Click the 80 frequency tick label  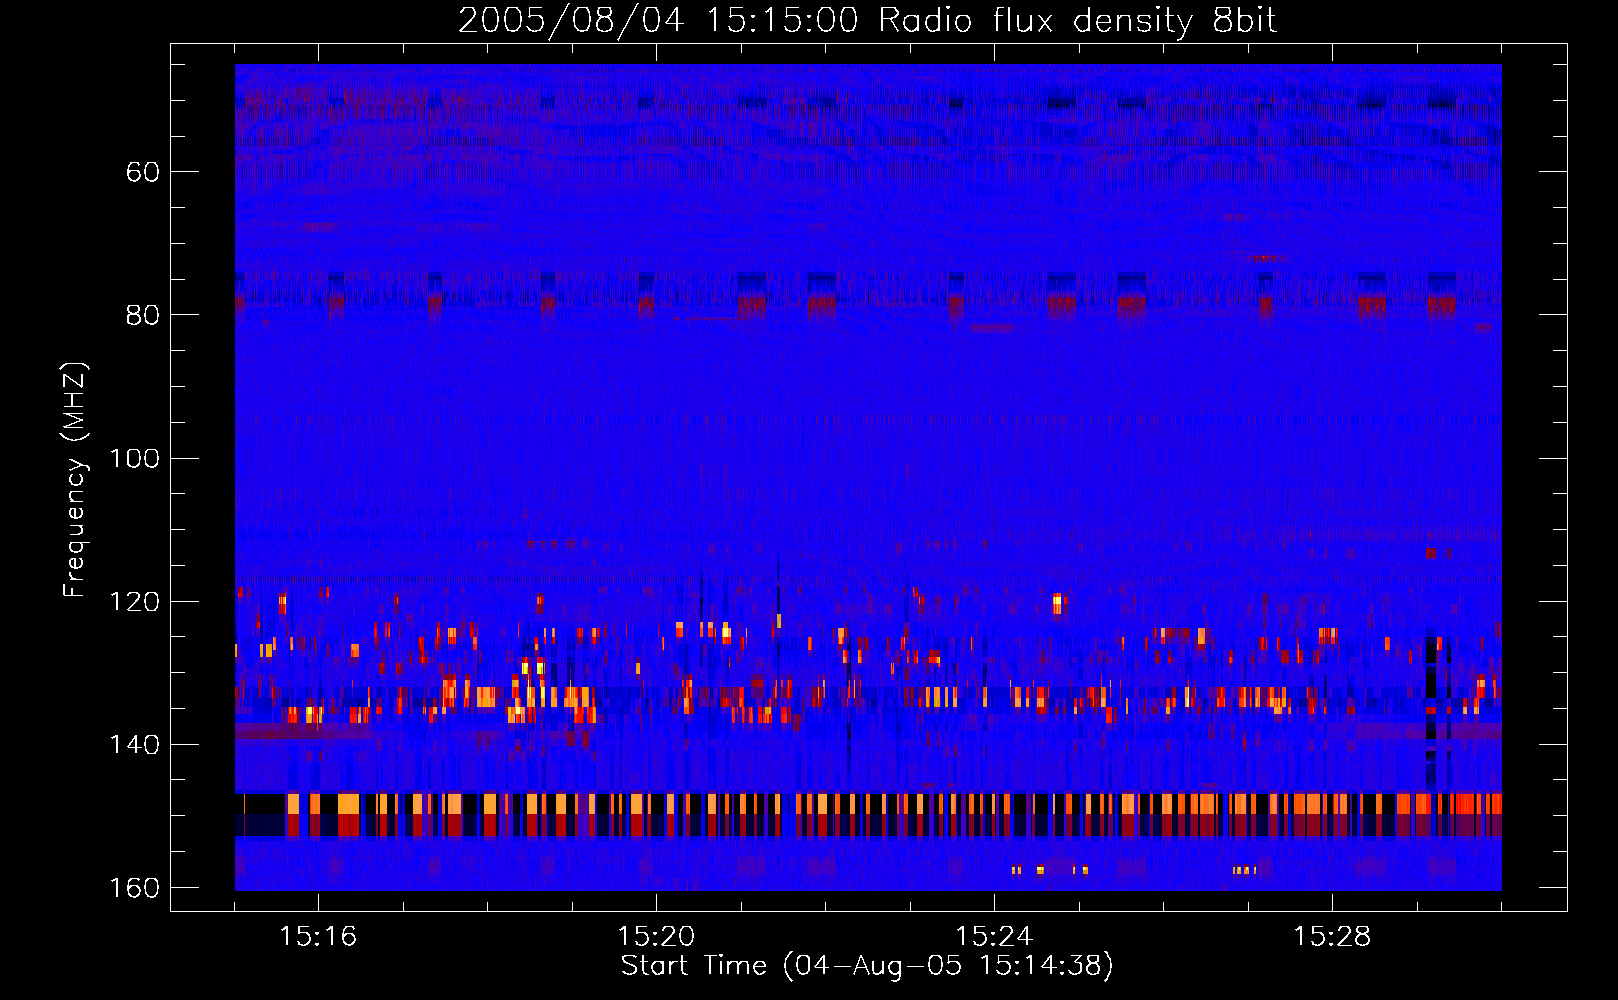pyautogui.click(x=143, y=315)
